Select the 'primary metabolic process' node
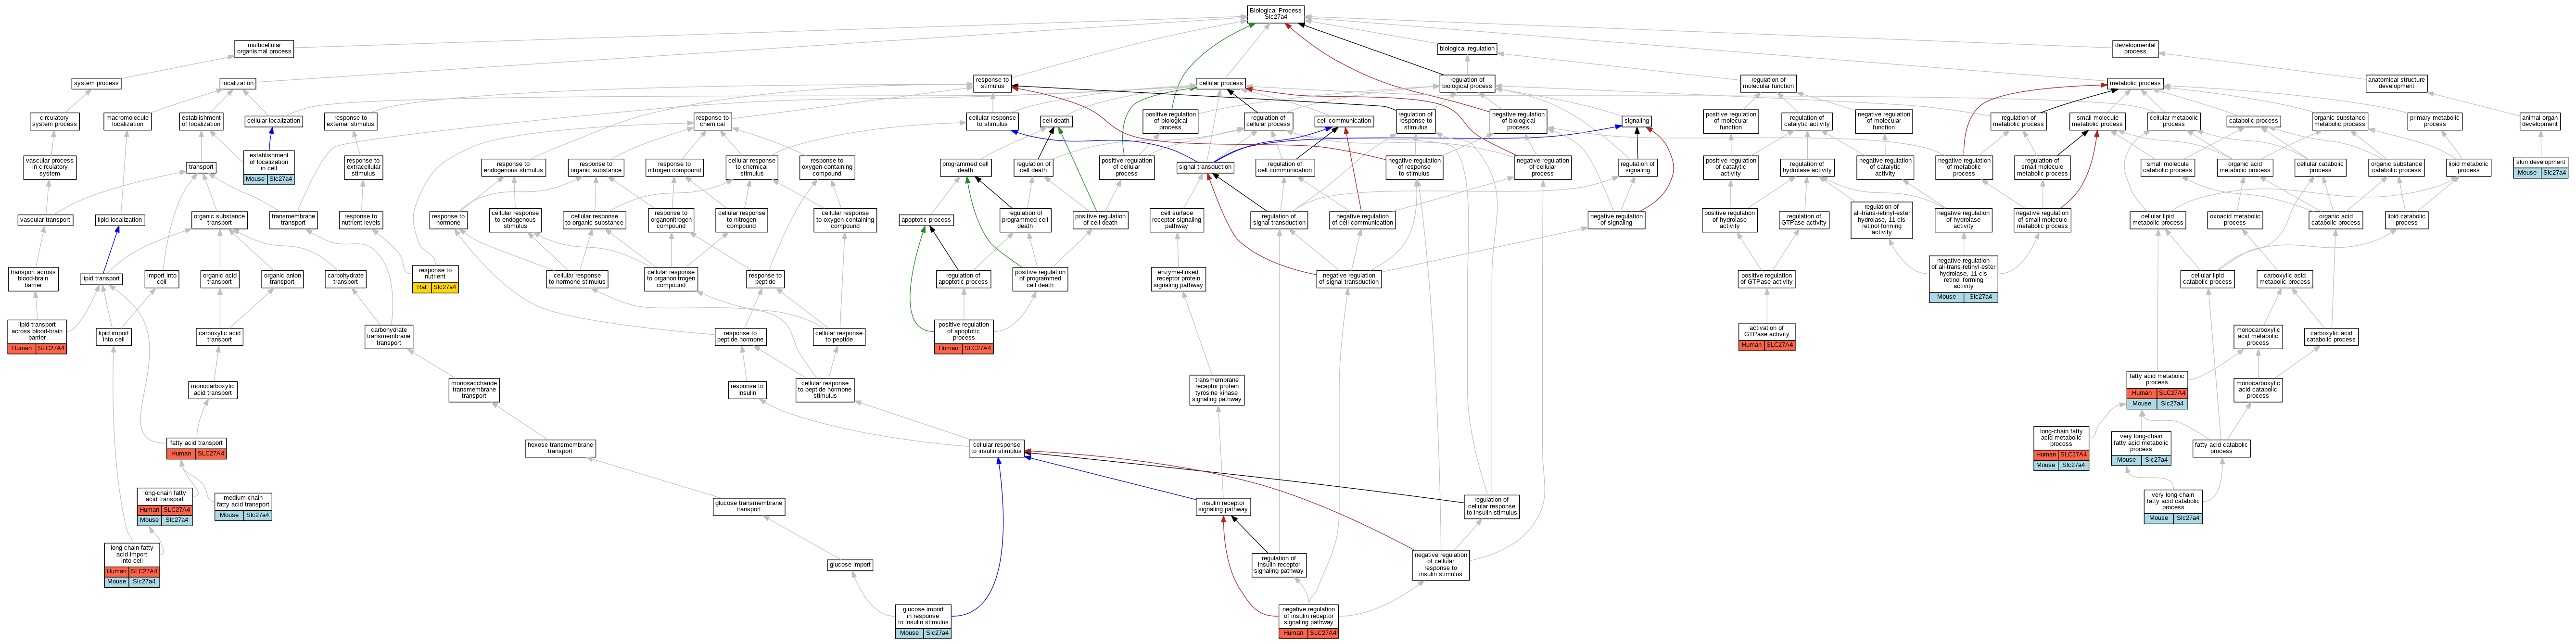2576x644 pixels. click(x=2434, y=121)
